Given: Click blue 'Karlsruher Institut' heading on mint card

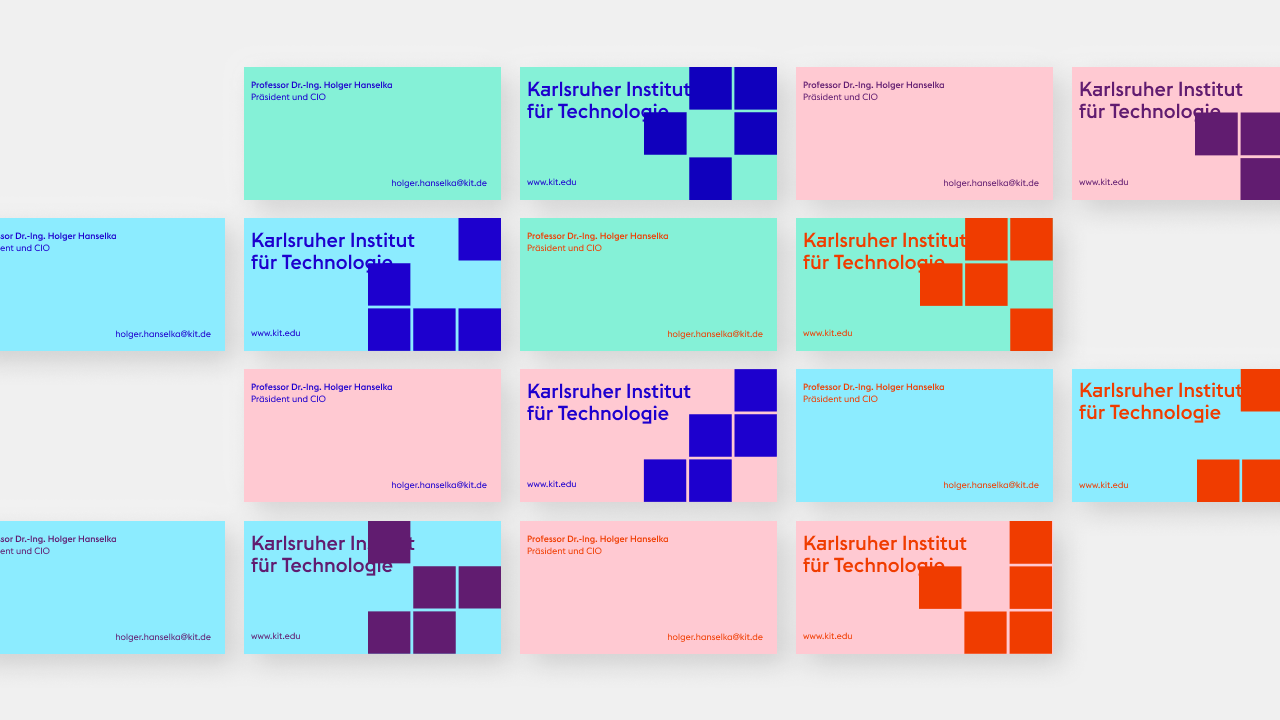Looking at the screenshot, I should [609, 89].
